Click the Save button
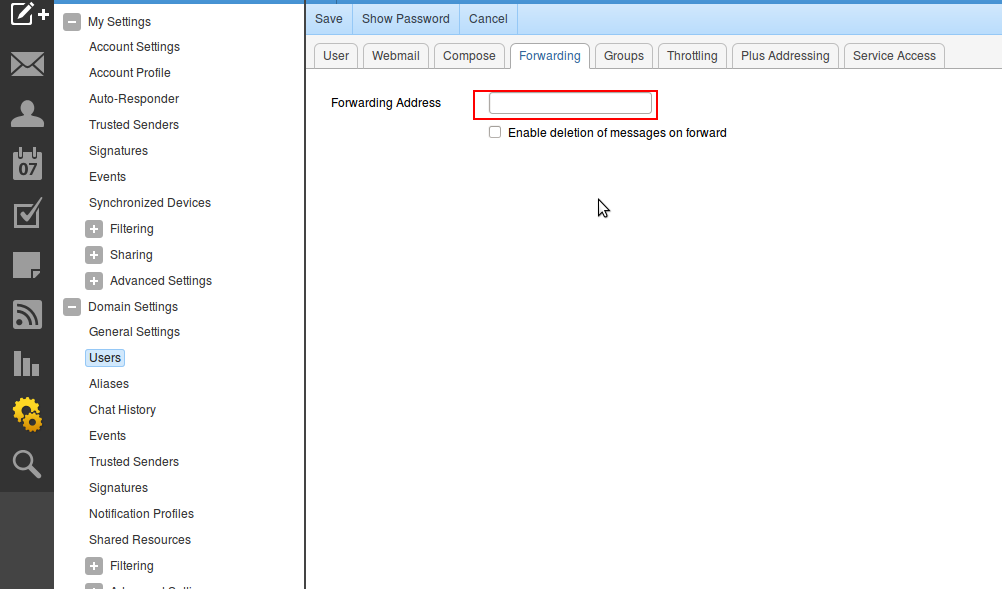Viewport: 1002px width, 589px height. [x=328, y=19]
